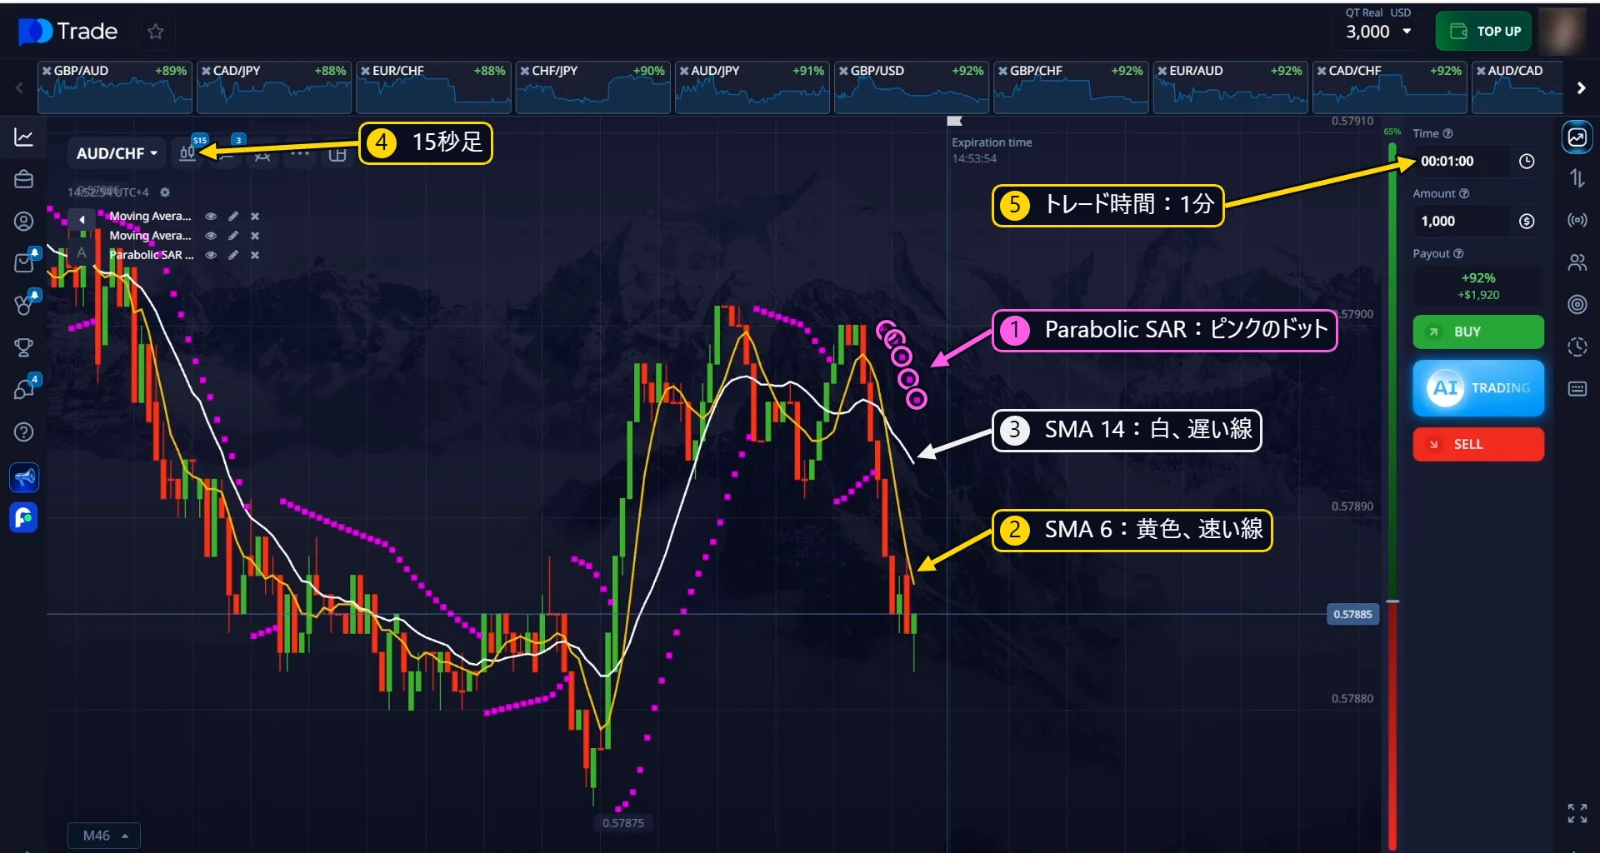Enter fullscreen mode via corner arrows
Viewport: 1600px width, 853px height.
click(1577, 814)
